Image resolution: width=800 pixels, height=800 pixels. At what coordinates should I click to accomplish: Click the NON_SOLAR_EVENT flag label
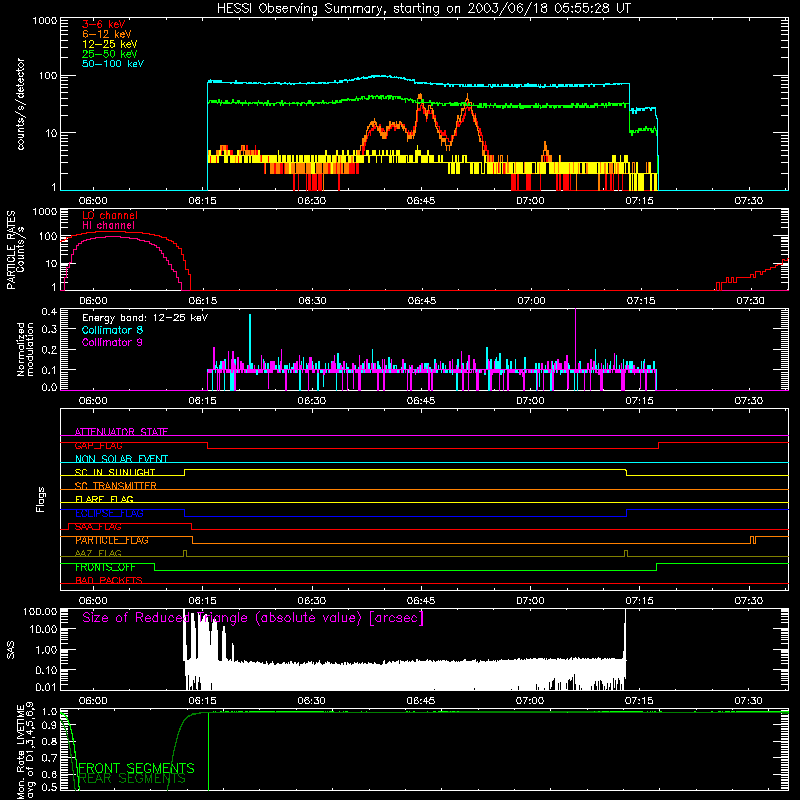tap(121, 459)
